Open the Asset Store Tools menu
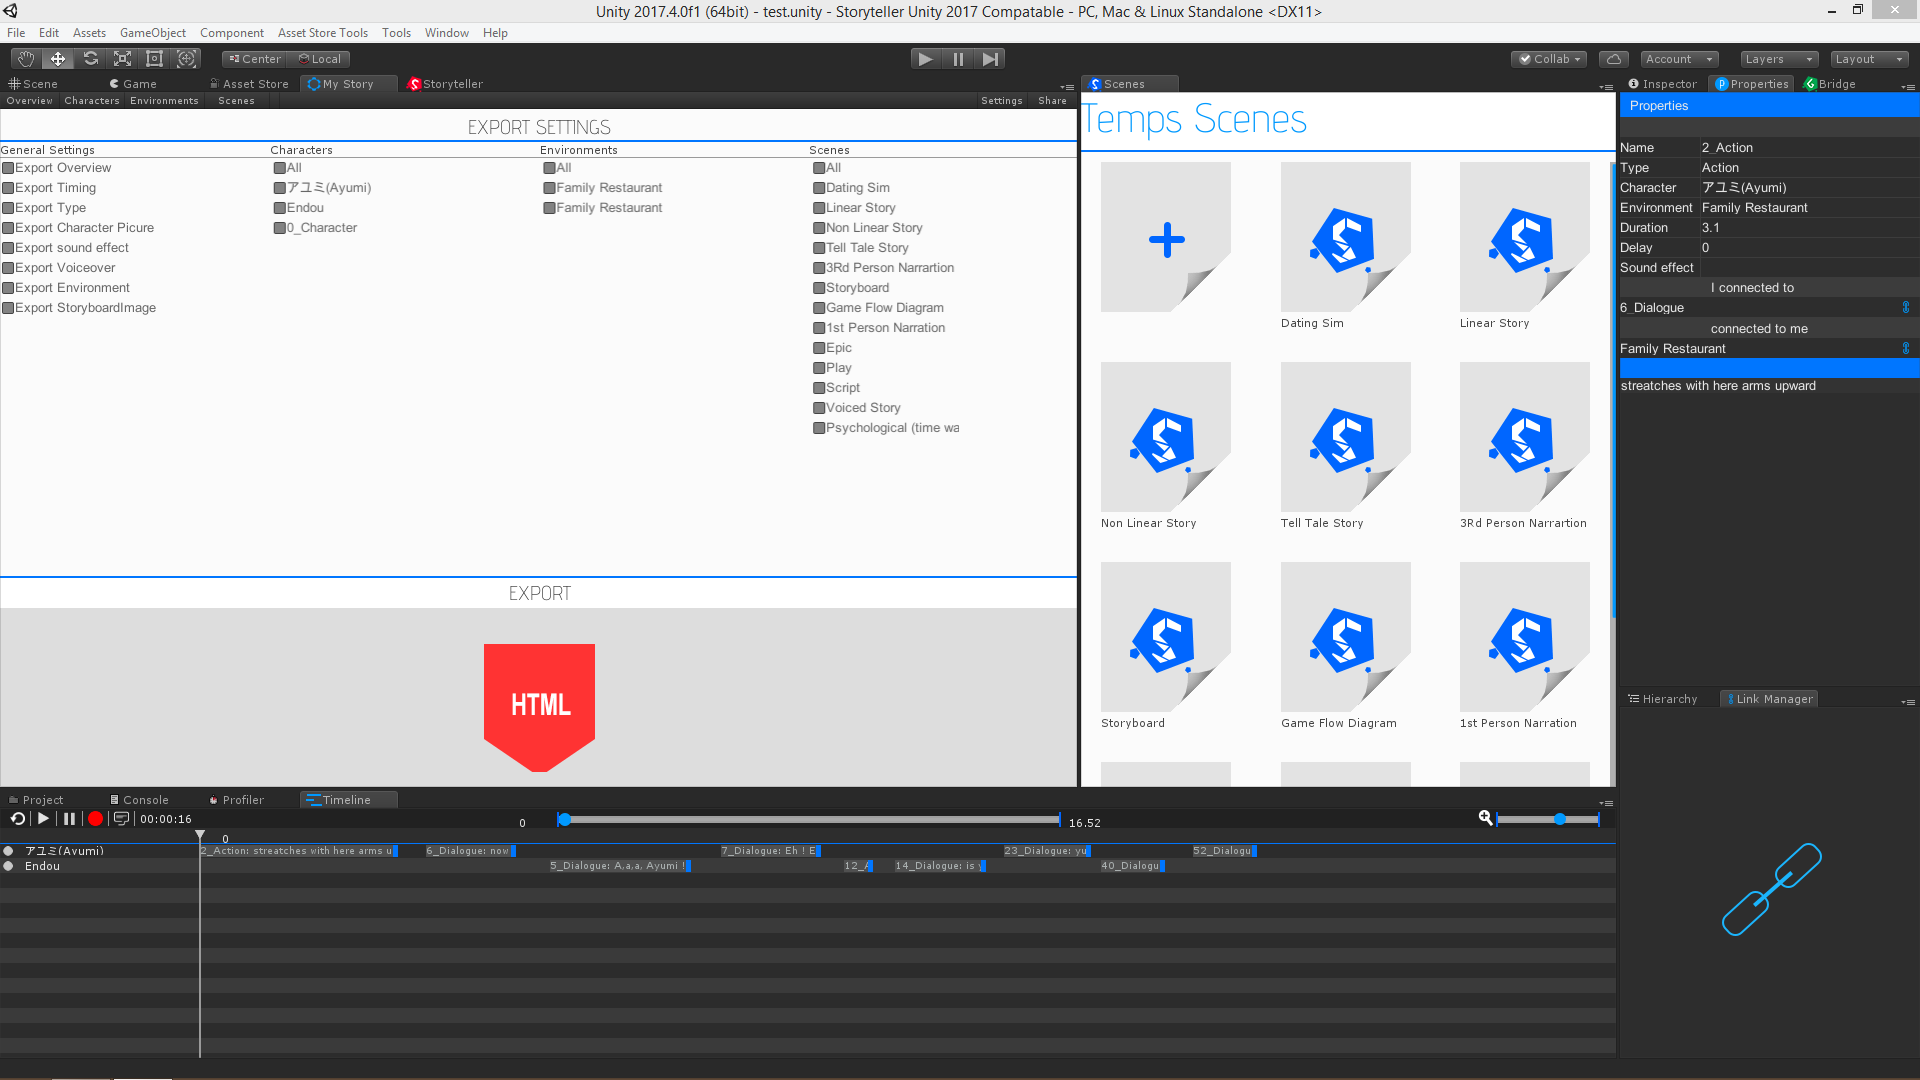The width and height of the screenshot is (1920, 1080). tap(322, 33)
